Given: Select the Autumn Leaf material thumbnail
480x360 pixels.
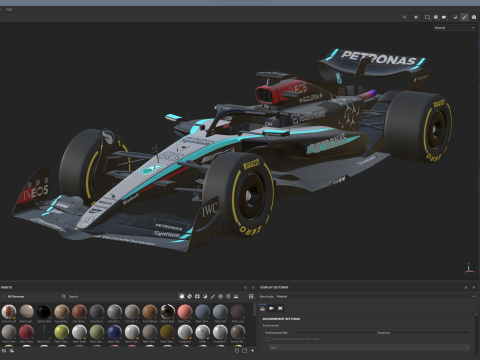Looking at the screenshot, I should [9, 312].
